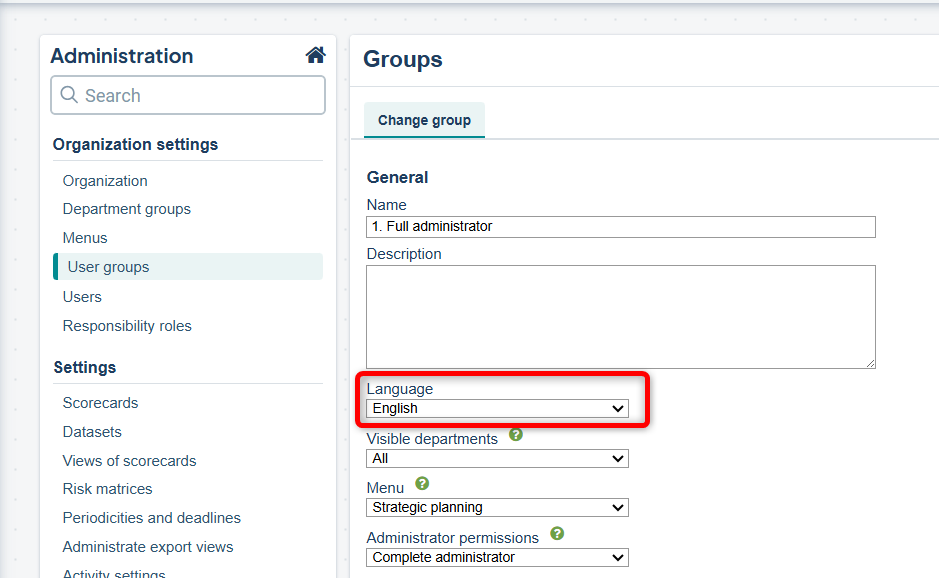Viewport: 939px width, 578px height.
Task: Click inside the Description text area
Action: tap(620, 316)
